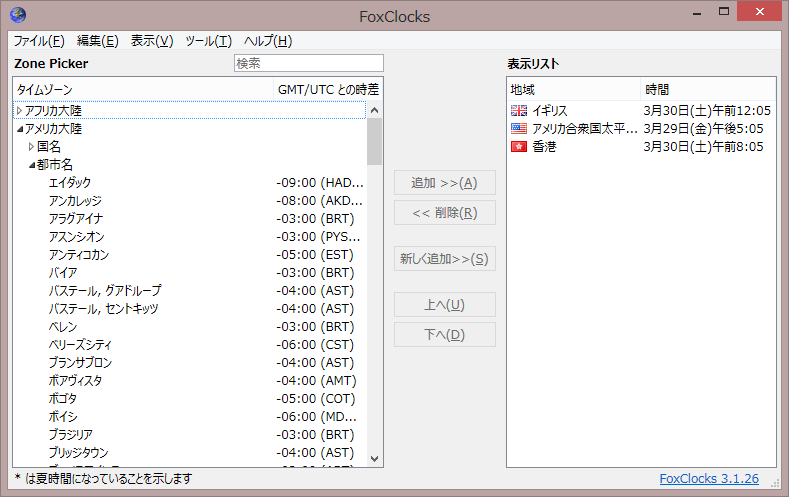
Task: Click the << 削除 button
Action: pos(444,213)
